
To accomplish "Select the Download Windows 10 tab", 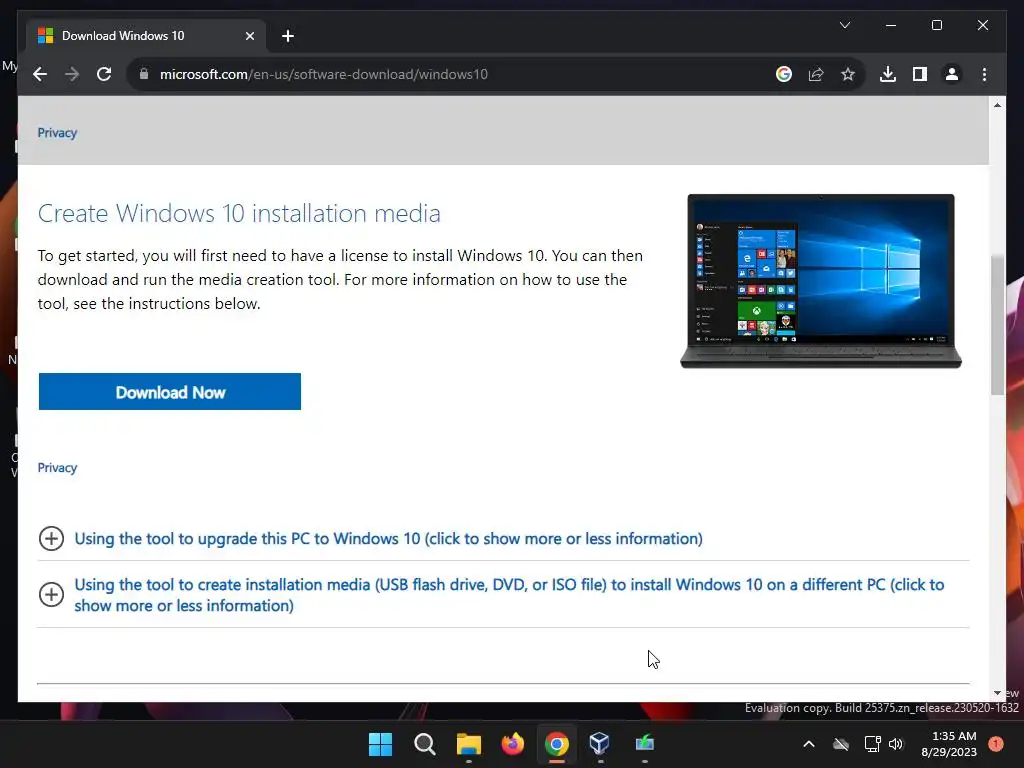I will tap(146, 36).
